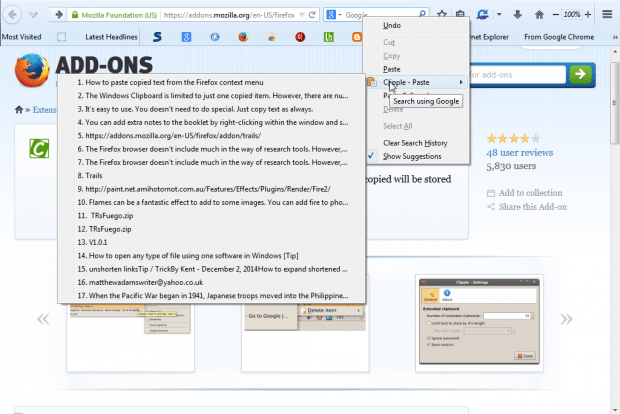Click the Firefox ADD-ONS logo
The width and height of the screenshot is (620, 414).
point(84,68)
